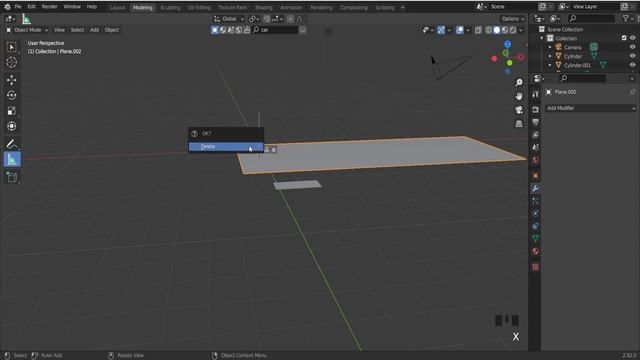
Task: Open Scene properties tab
Action: (536, 147)
